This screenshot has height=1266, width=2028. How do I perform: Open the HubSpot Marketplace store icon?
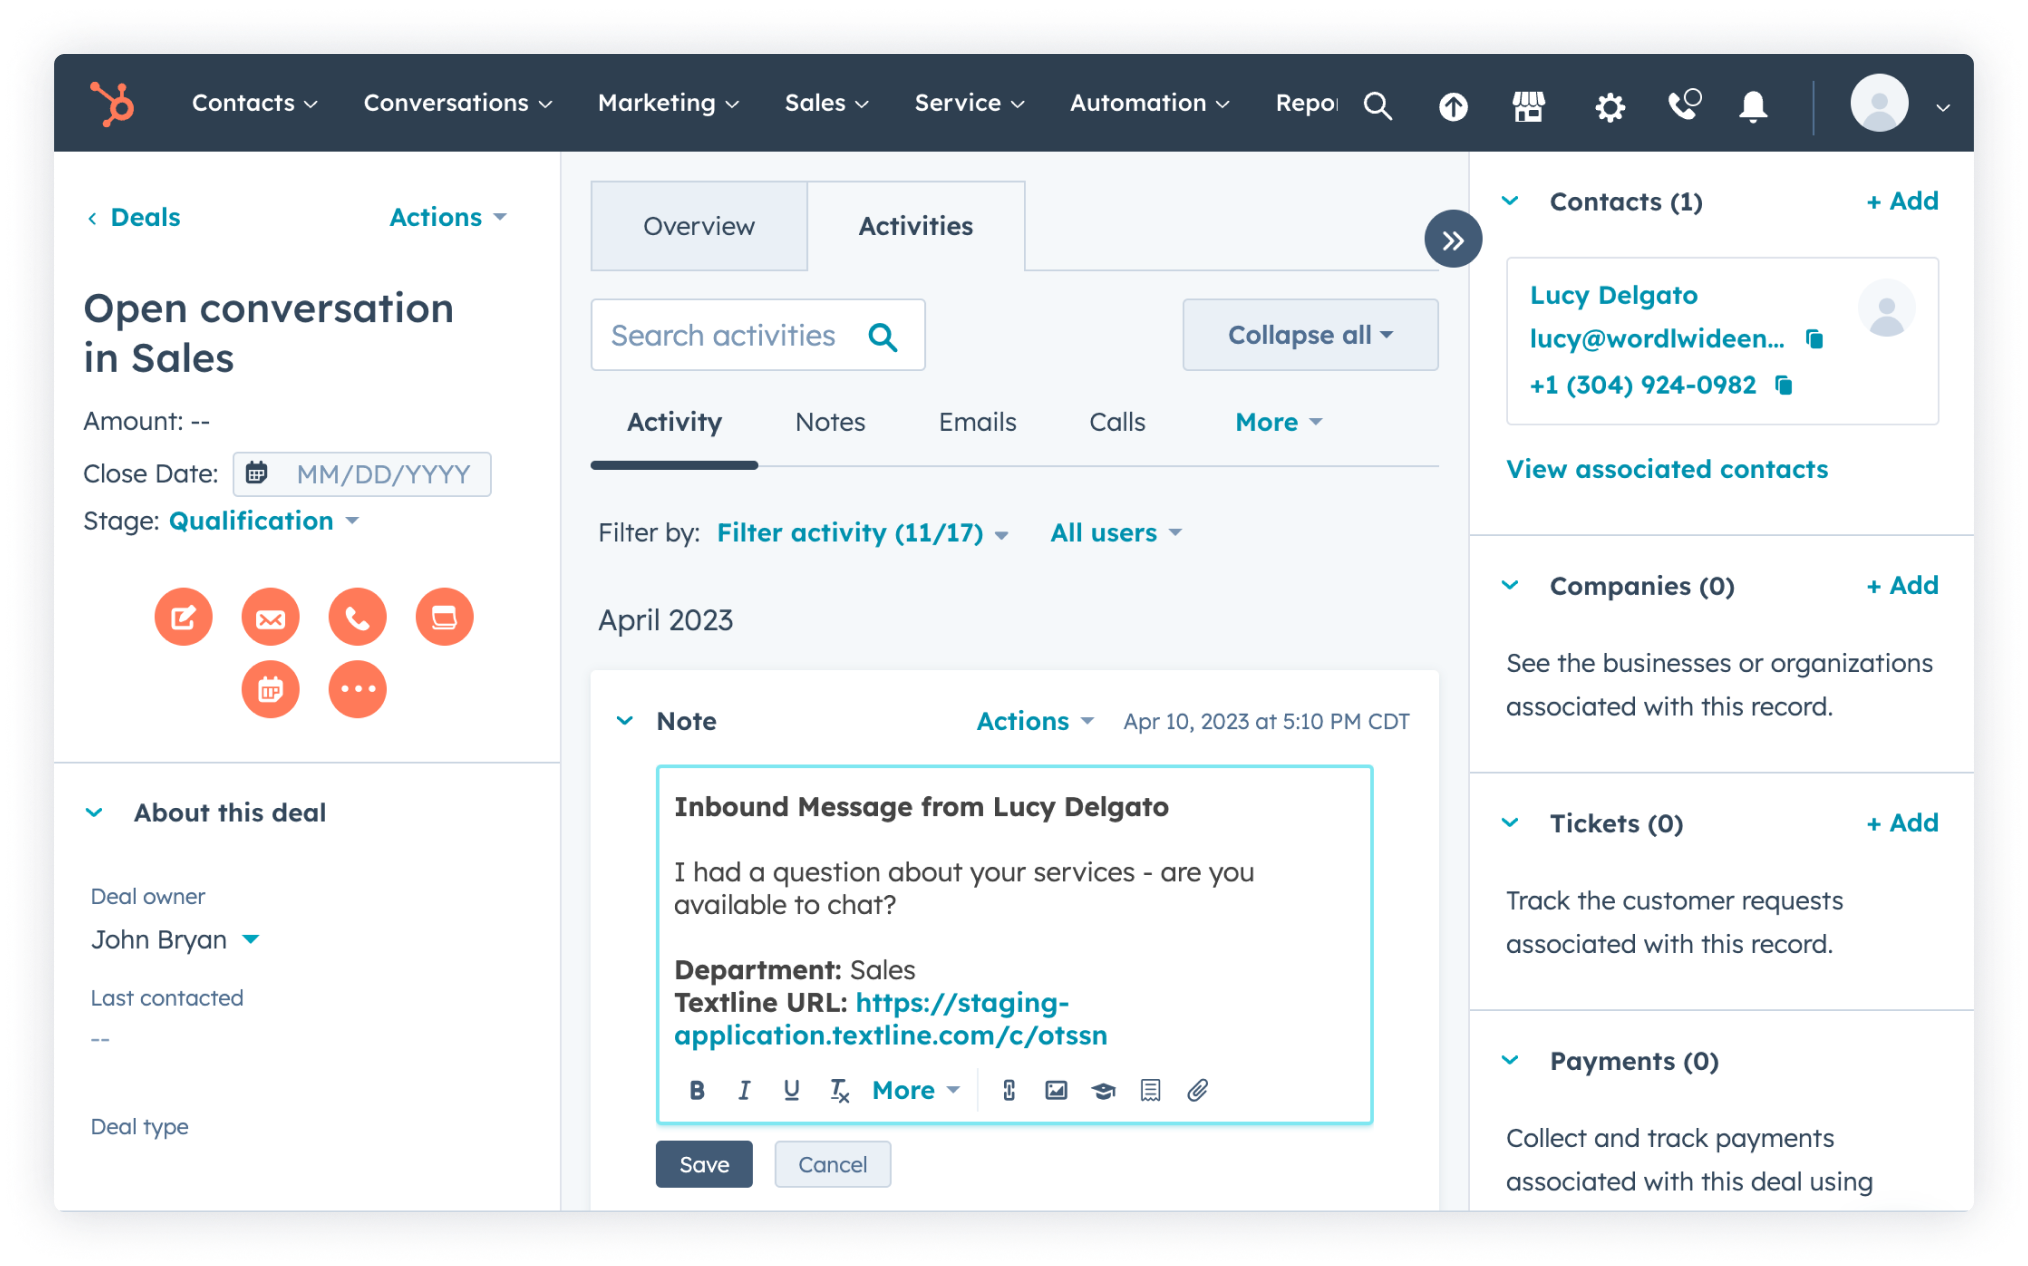pyautogui.click(x=1529, y=106)
